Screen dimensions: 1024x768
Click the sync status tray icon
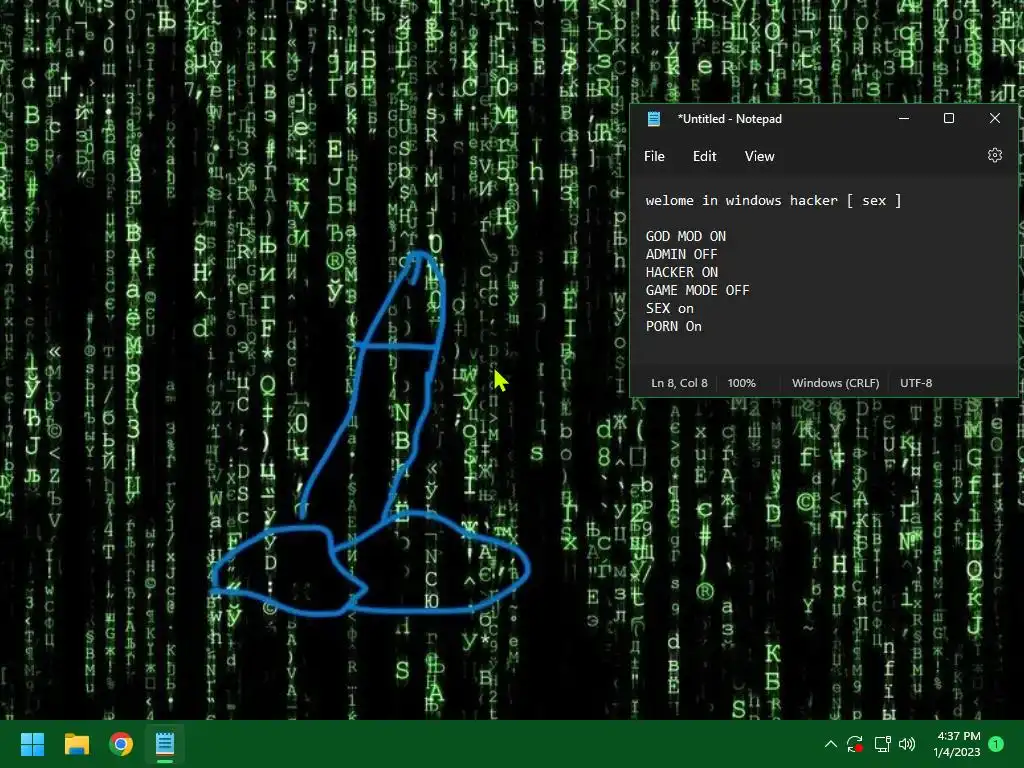[x=855, y=744]
